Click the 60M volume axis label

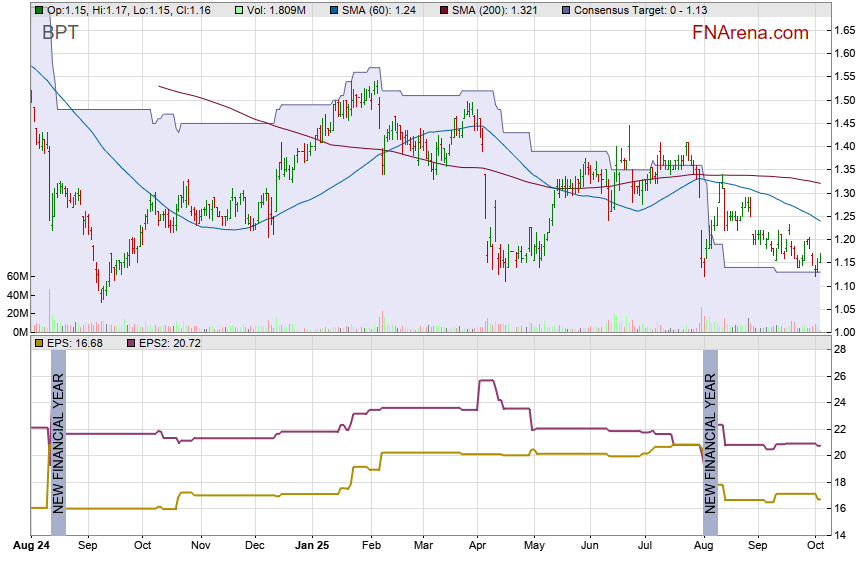pyautogui.click(x=16, y=276)
